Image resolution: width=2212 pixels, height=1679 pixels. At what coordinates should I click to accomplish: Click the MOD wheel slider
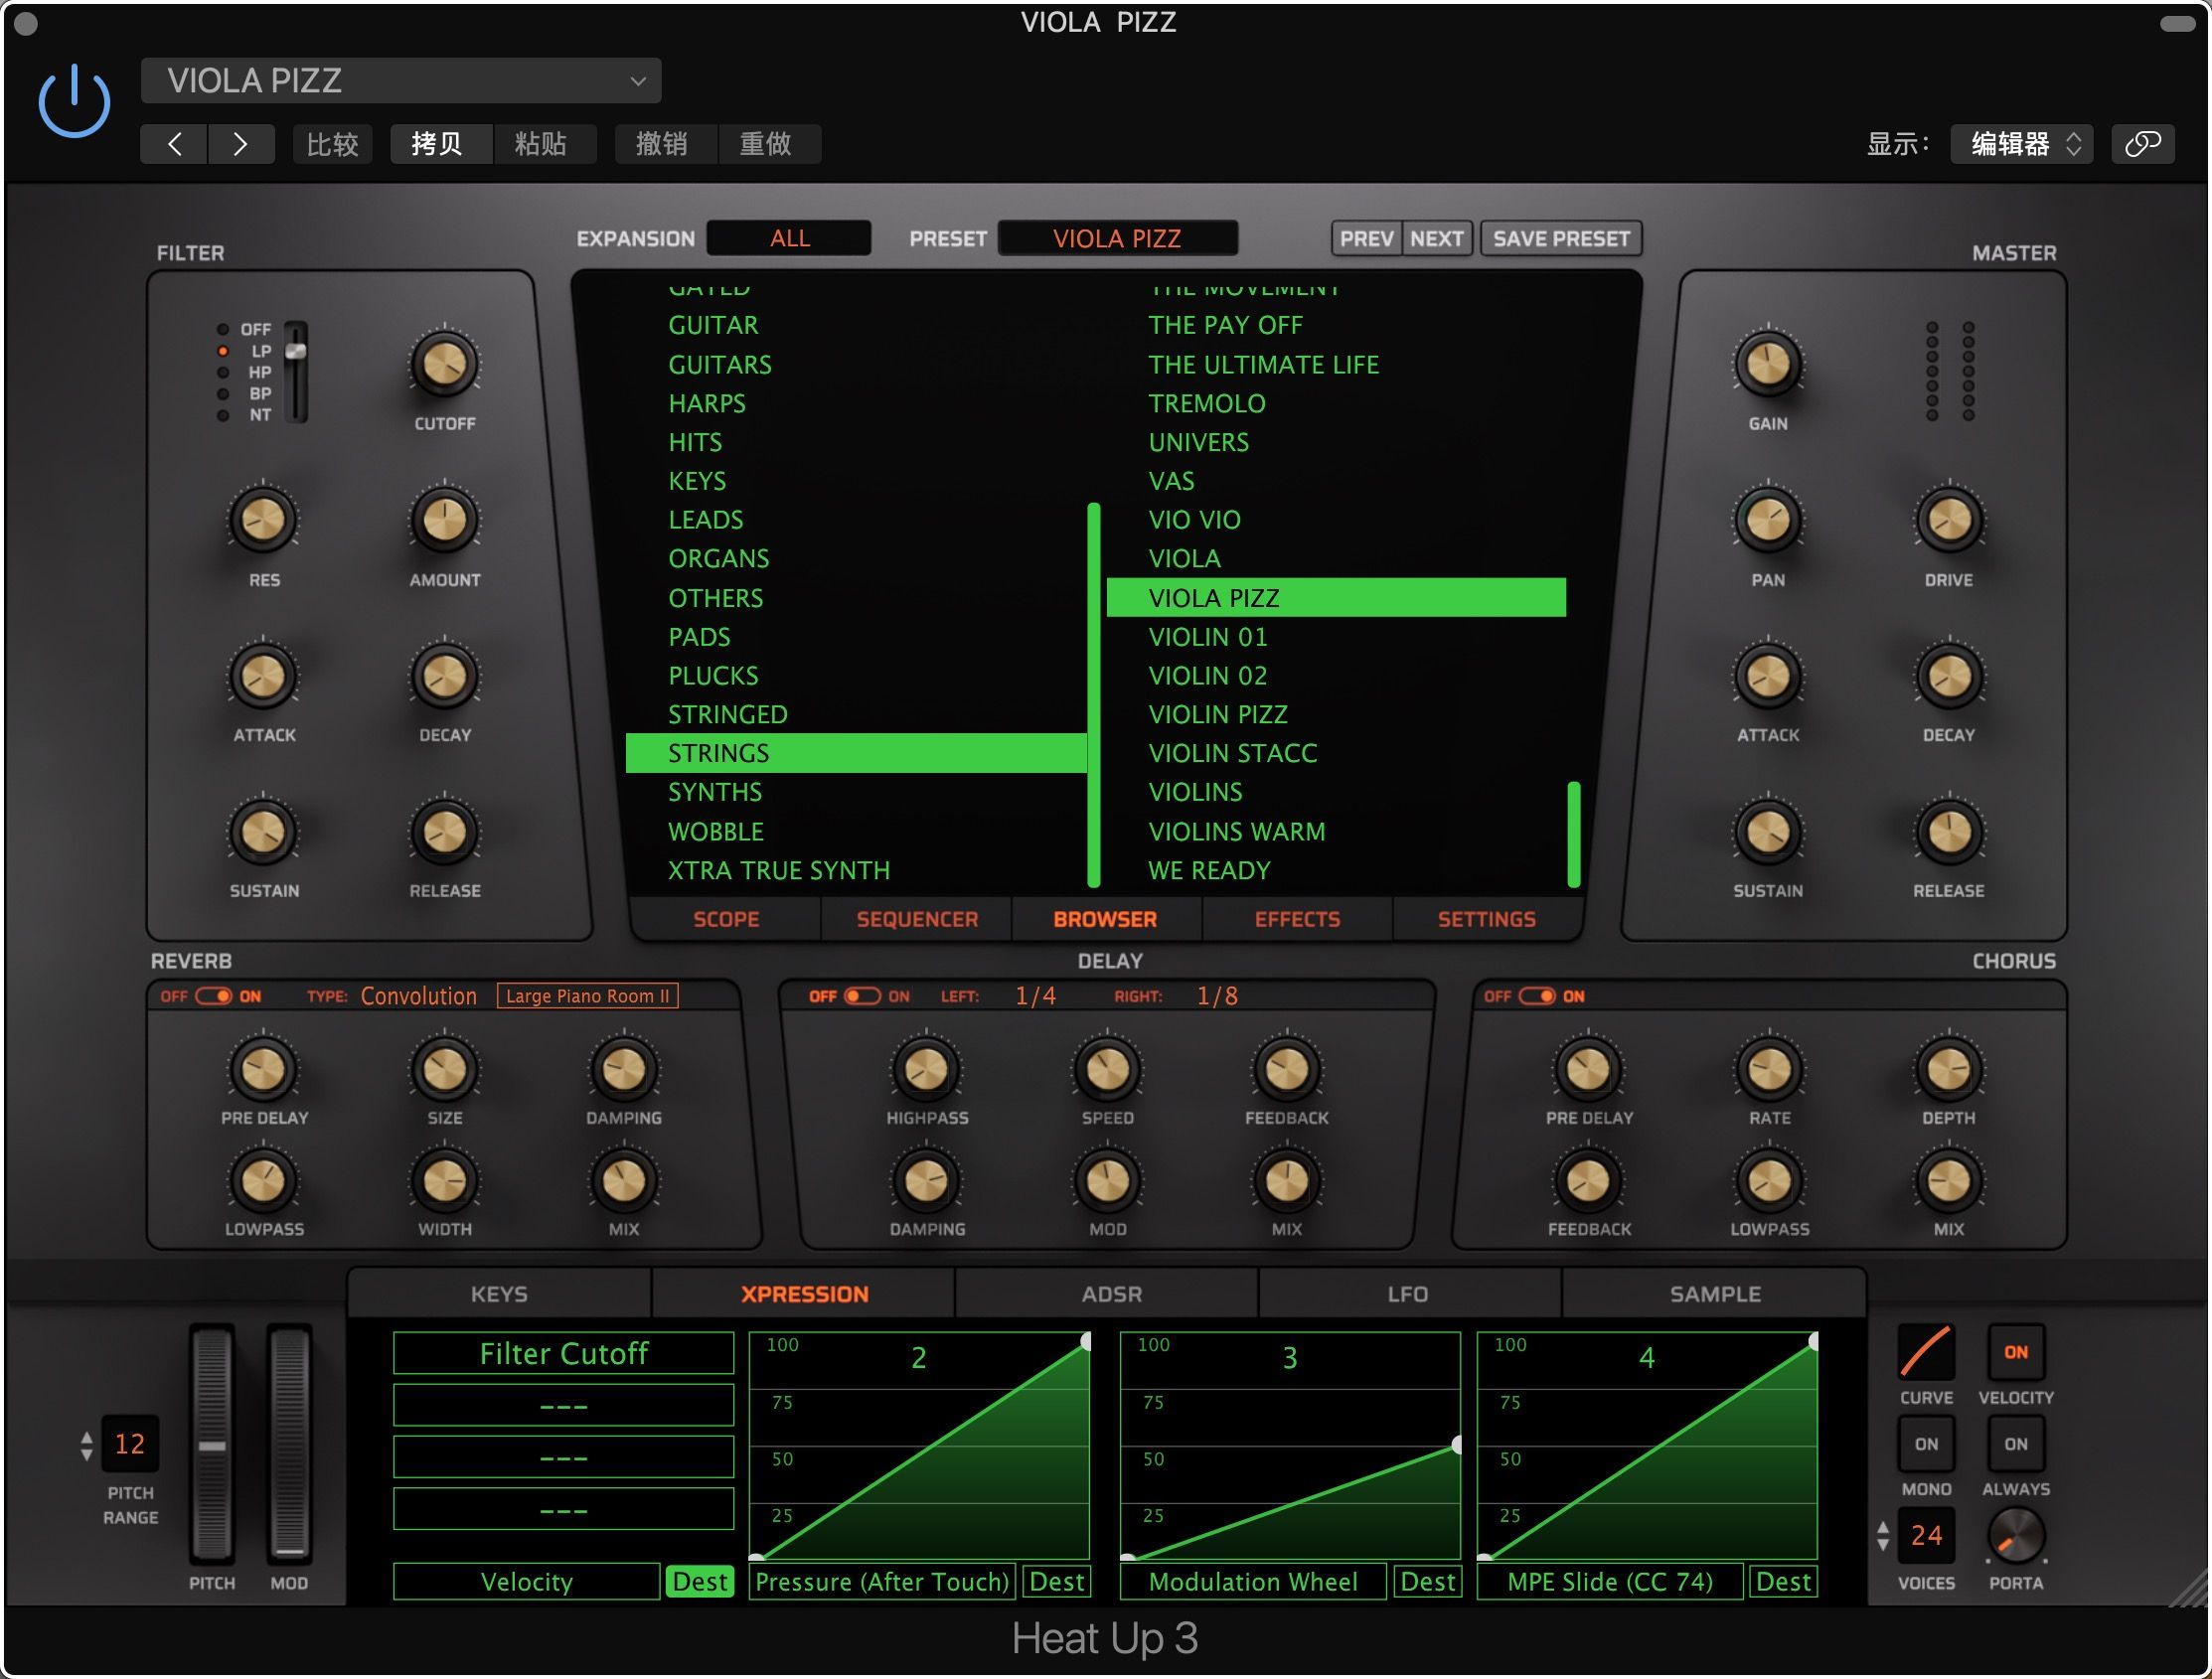coord(289,1445)
